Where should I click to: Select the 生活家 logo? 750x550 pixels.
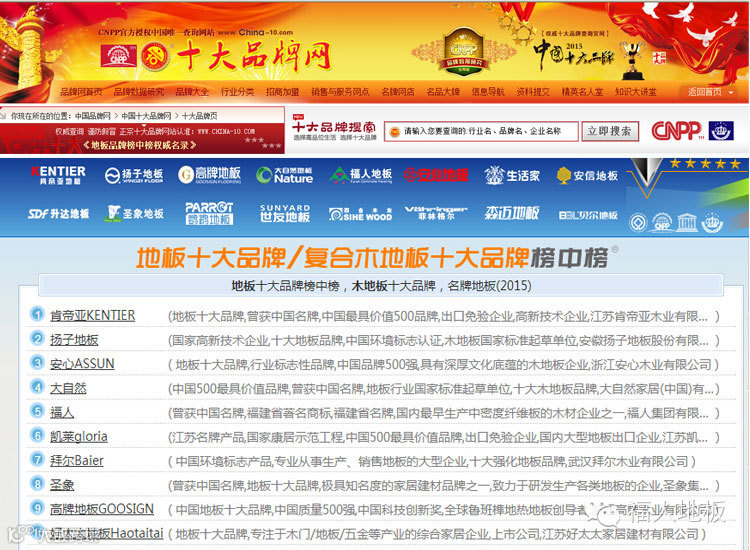(x=512, y=176)
